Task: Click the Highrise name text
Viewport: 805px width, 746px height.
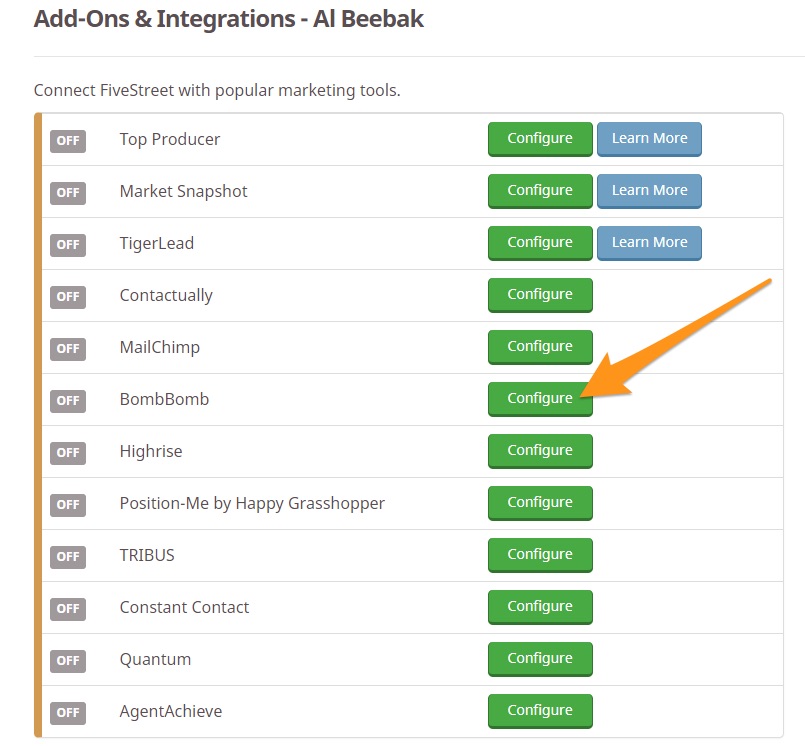Action: click(151, 451)
